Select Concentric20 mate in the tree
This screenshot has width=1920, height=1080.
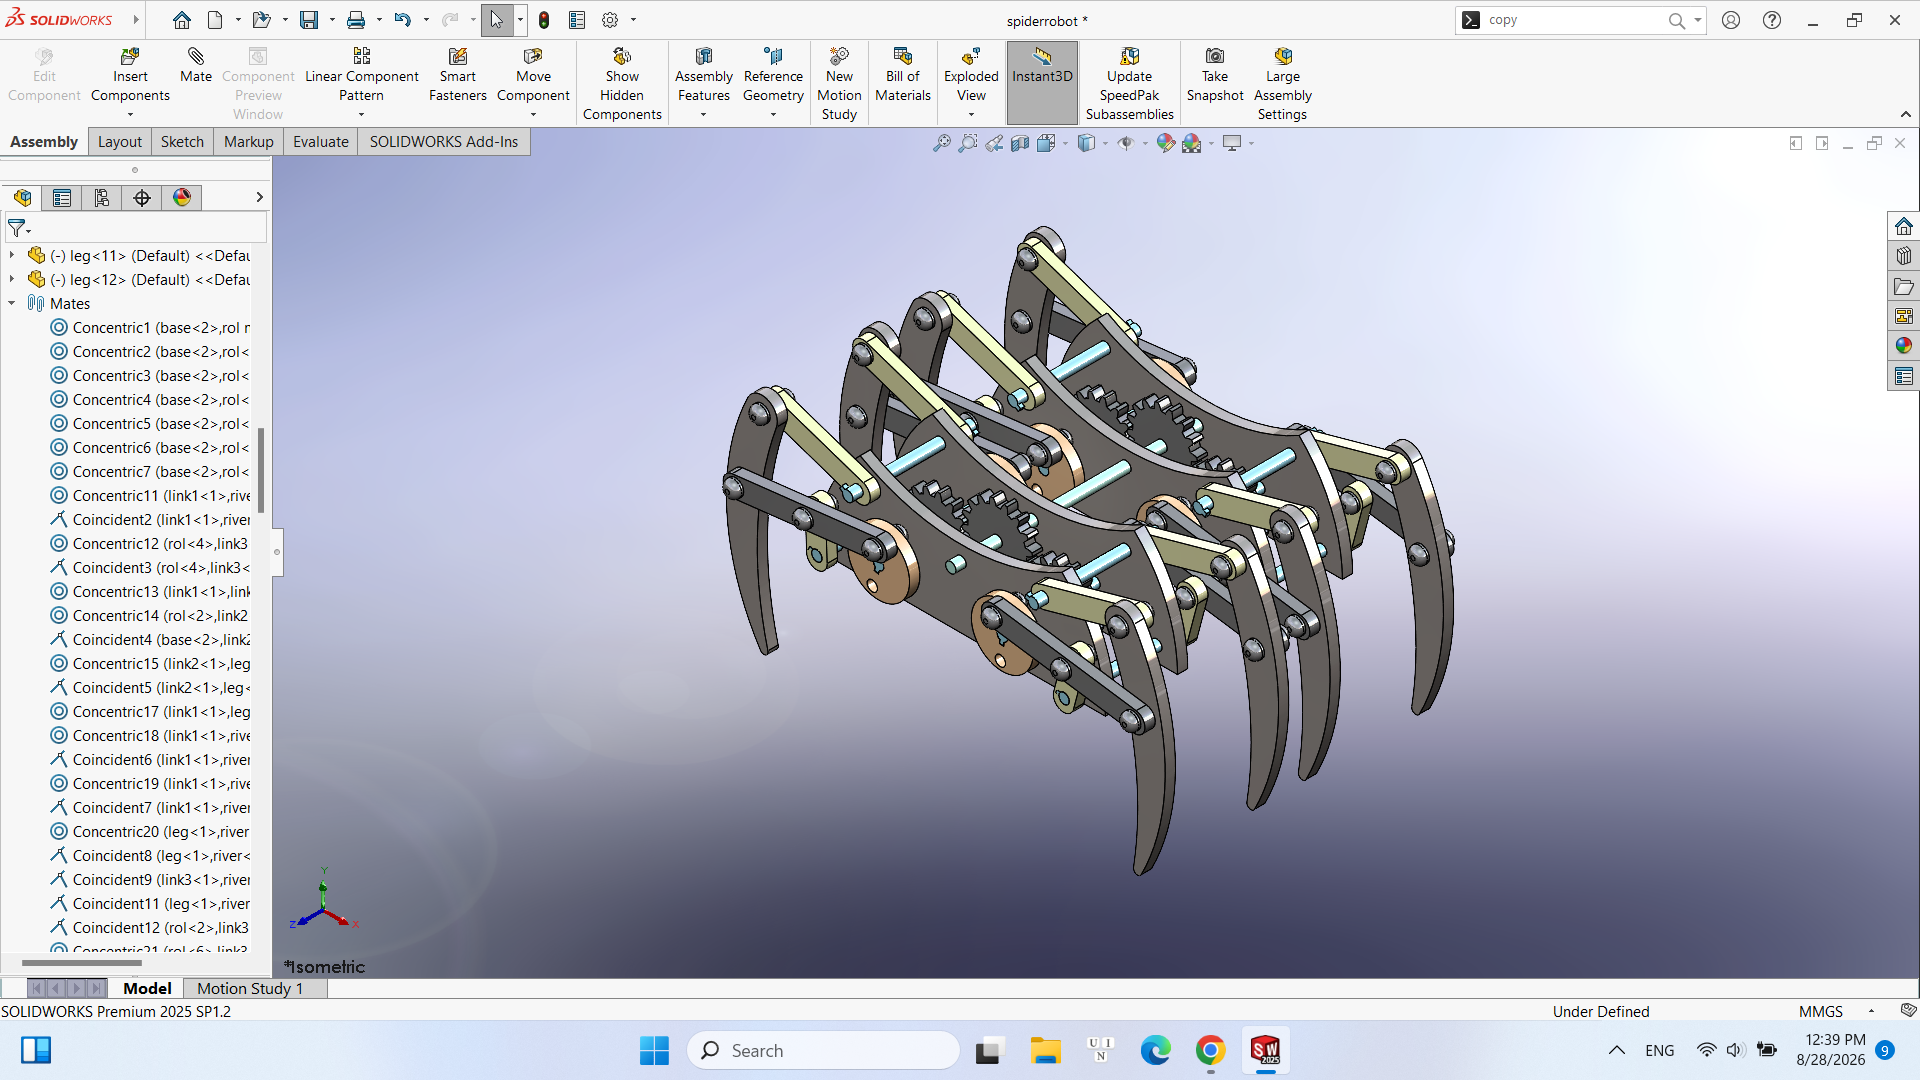click(x=150, y=831)
